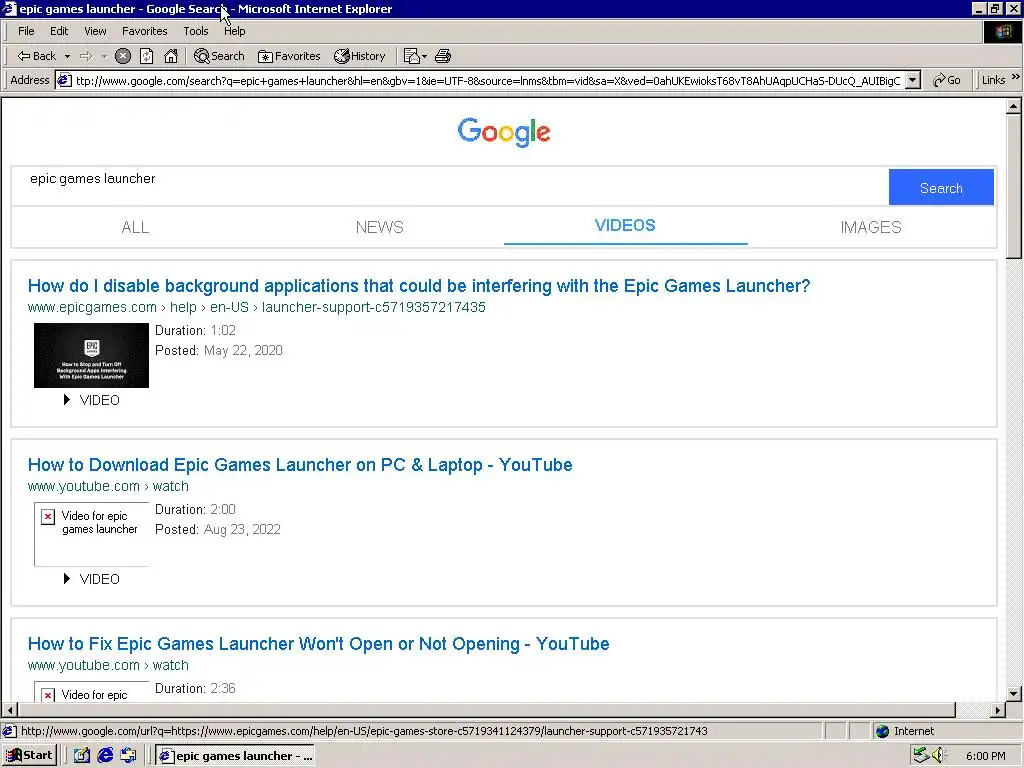Open How to Fix Epic Games Launcher link

[318, 644]
